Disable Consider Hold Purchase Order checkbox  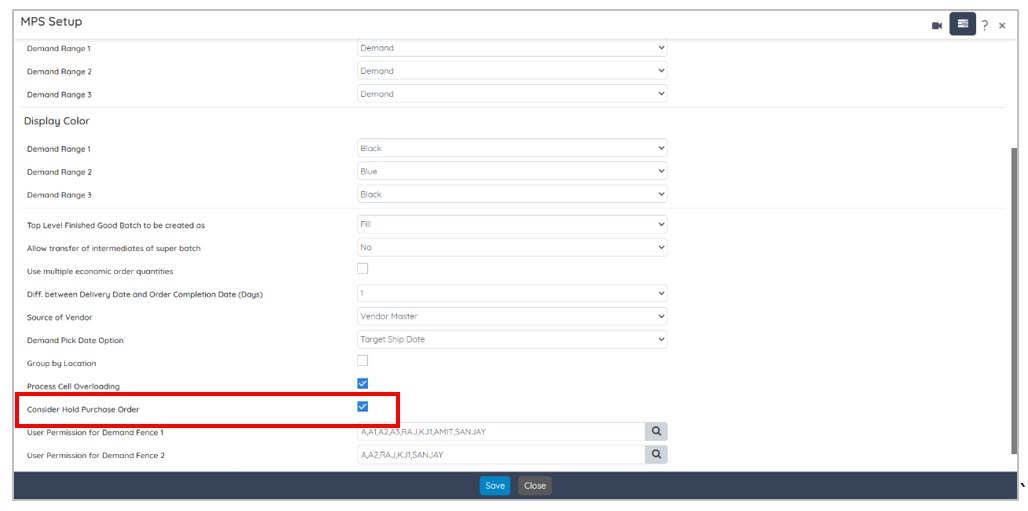(x=363, y=406)
